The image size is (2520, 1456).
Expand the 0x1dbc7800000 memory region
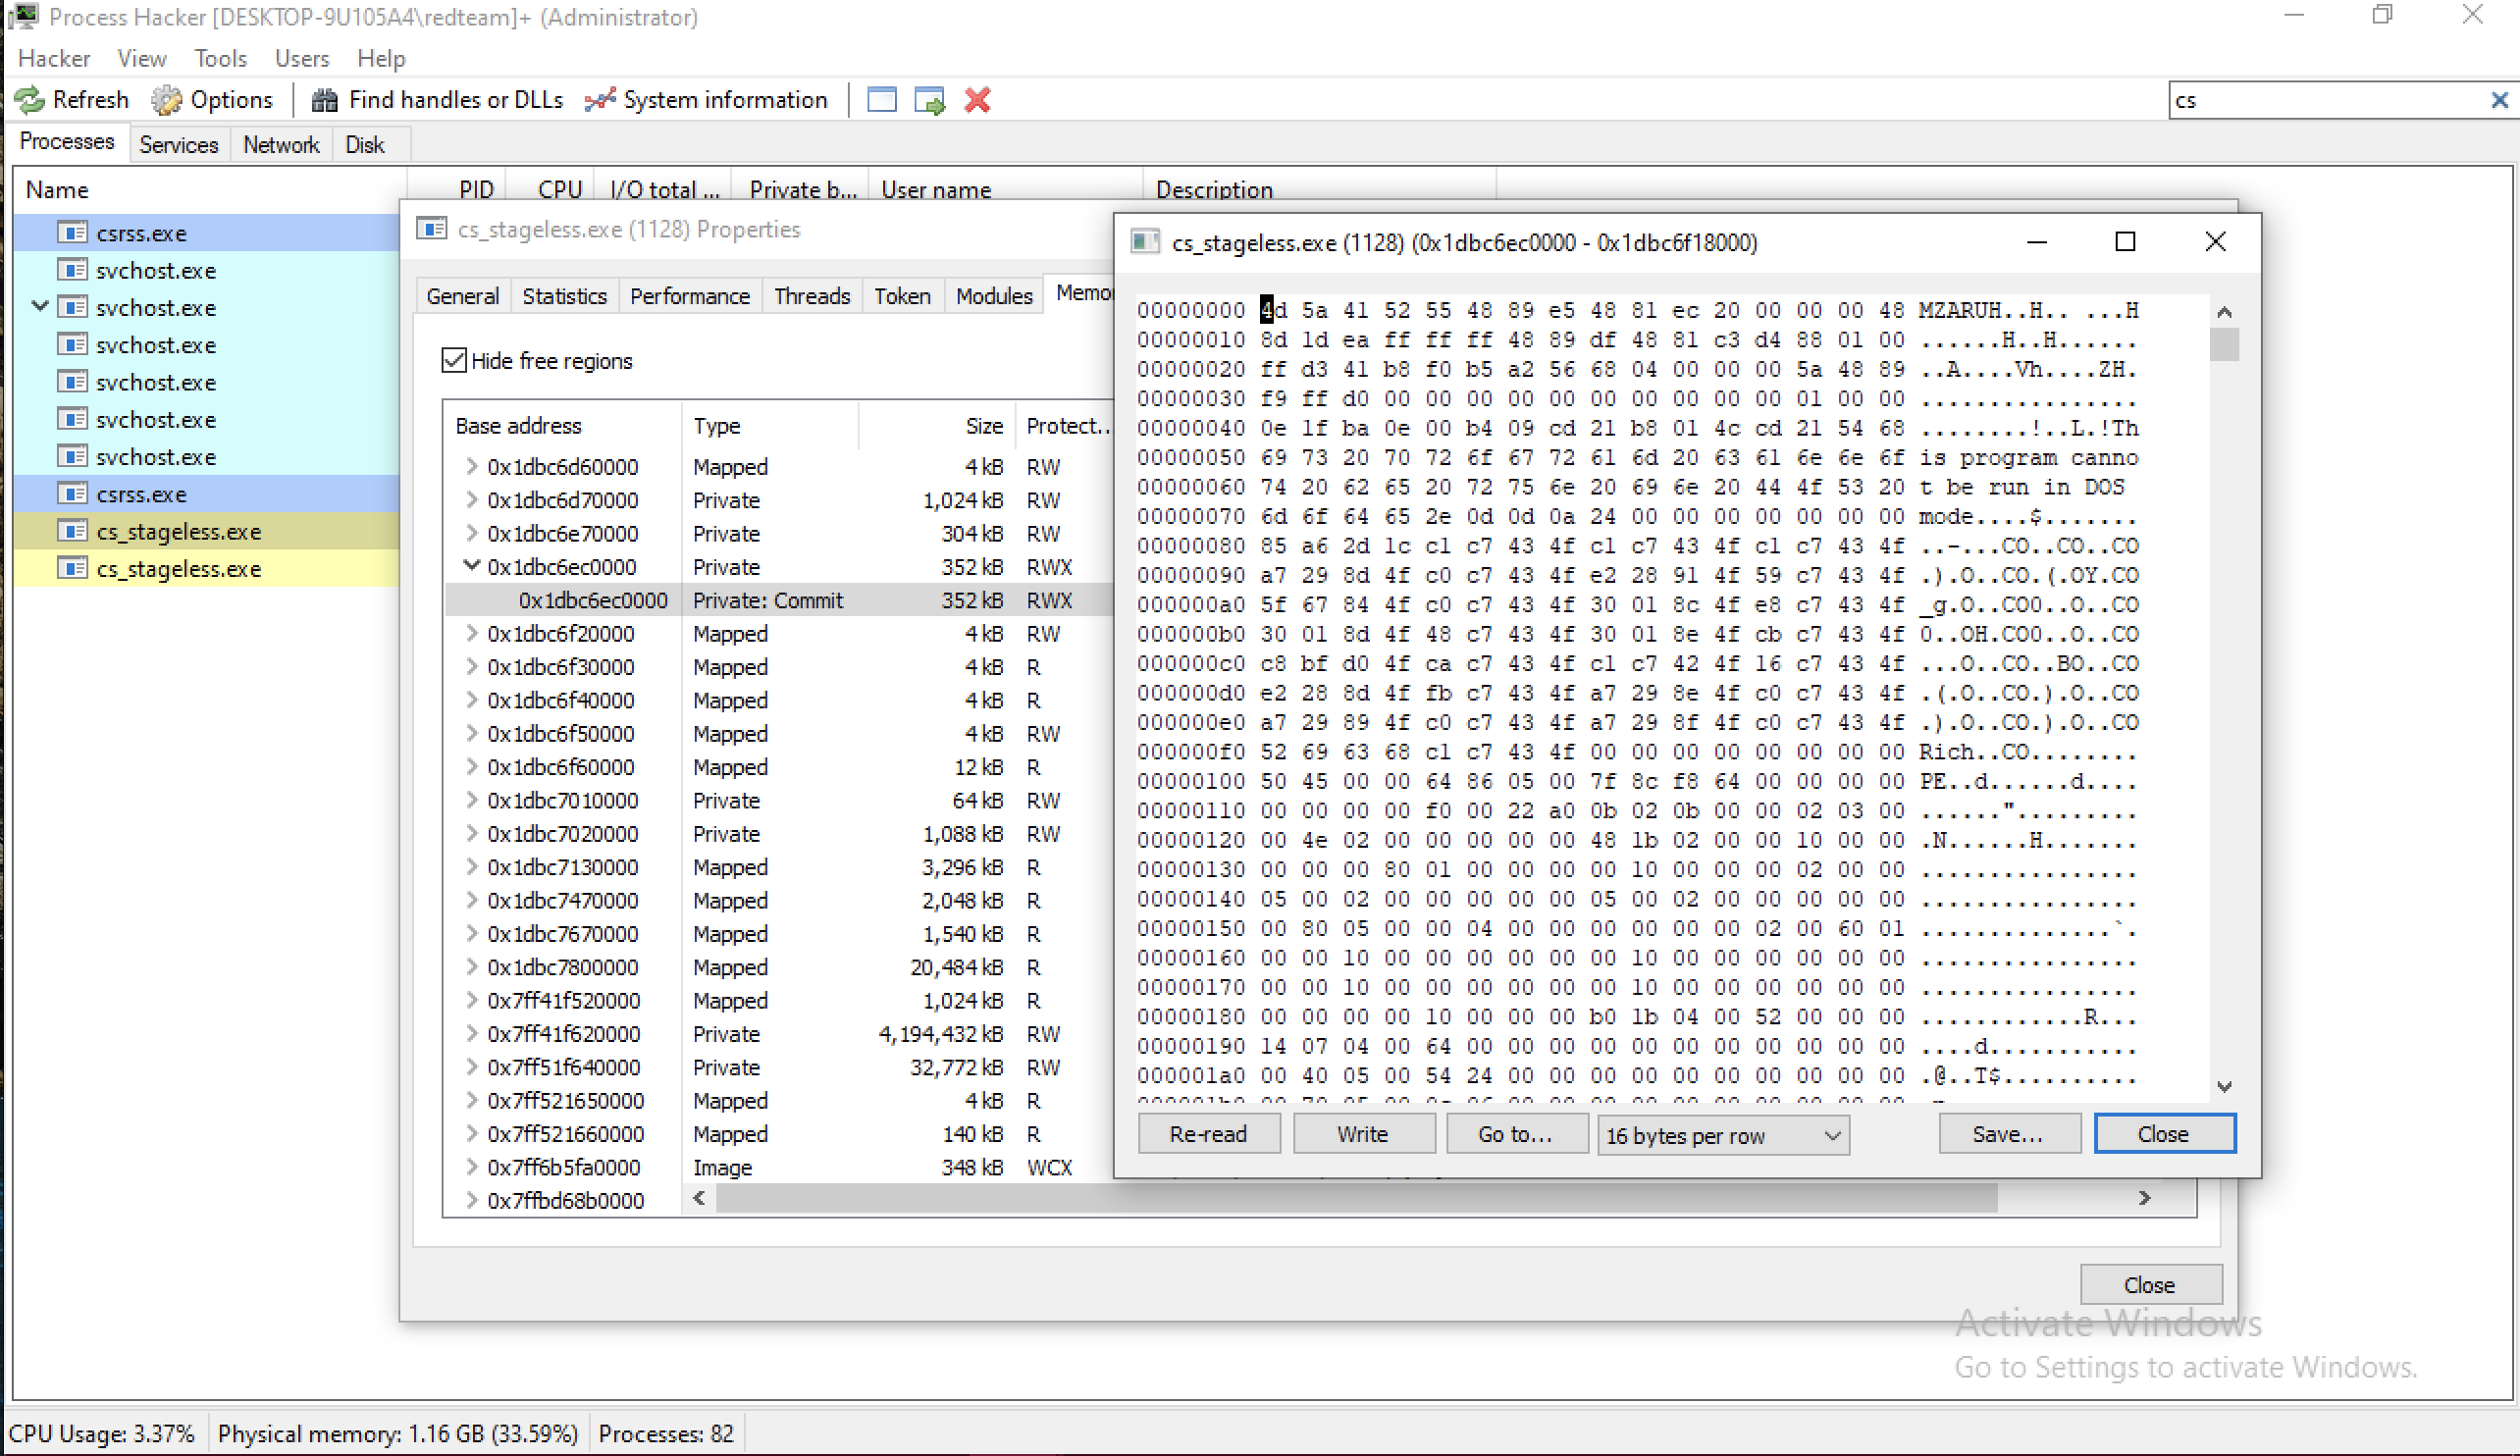[x=471, y=966]
